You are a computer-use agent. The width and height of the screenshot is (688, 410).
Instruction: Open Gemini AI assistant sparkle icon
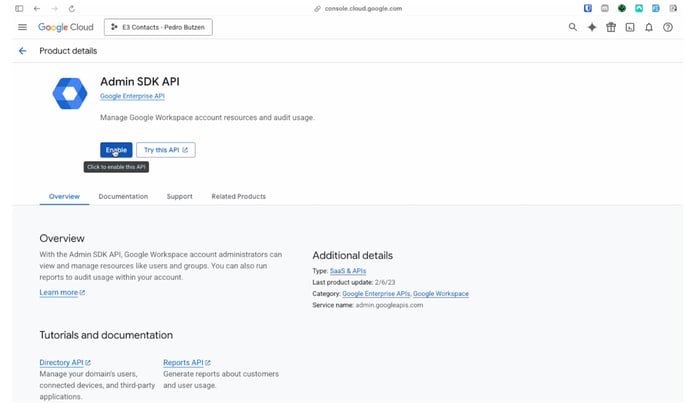coord(592,27)
